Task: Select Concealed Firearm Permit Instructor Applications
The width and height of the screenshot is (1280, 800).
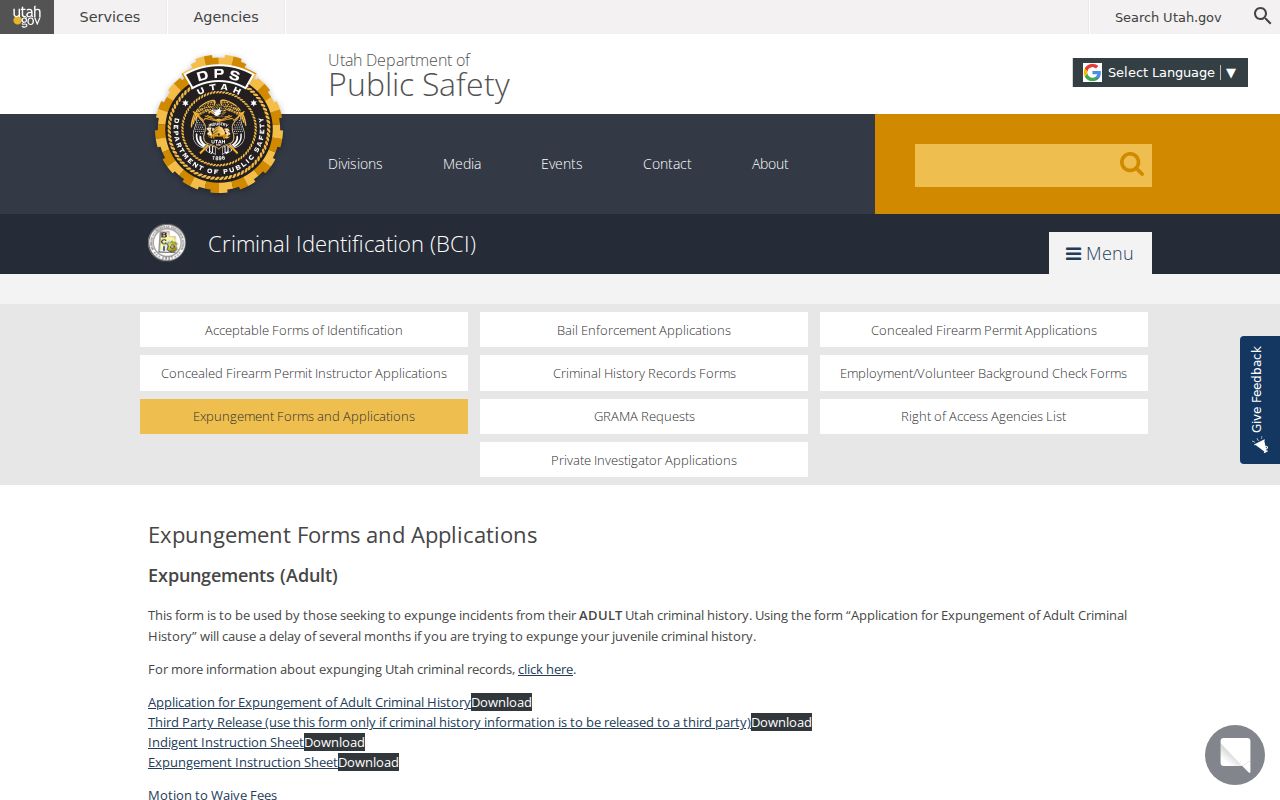Action: (x=304, y=373)
